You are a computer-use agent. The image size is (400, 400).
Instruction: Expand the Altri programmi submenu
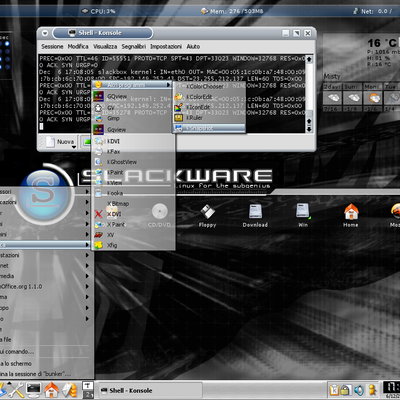click(132, 85)
